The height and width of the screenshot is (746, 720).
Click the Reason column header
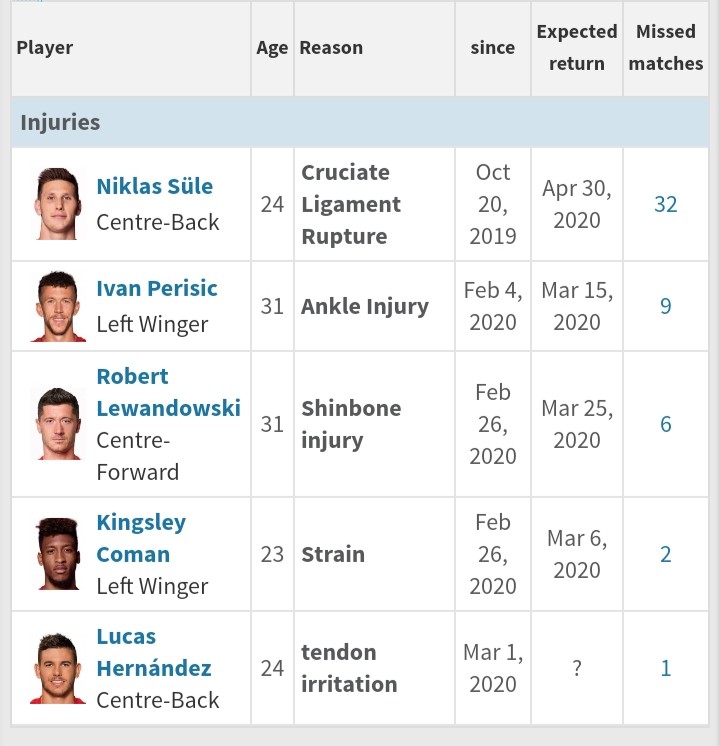[x=331, y=48]
